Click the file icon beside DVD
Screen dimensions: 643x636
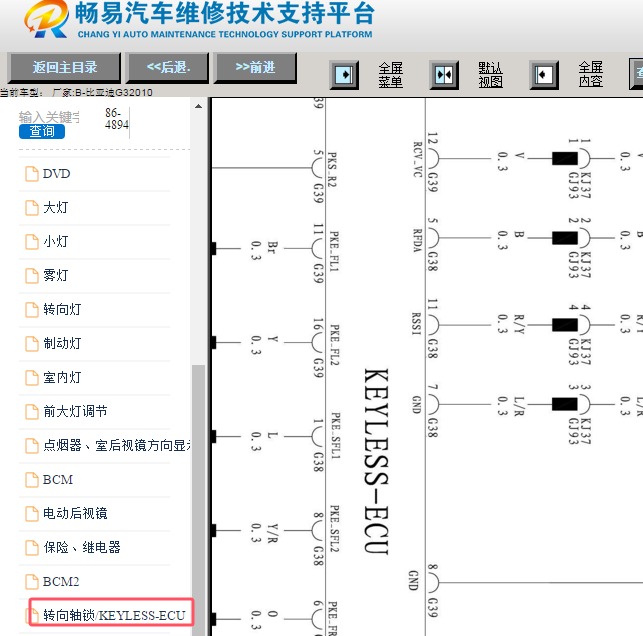[32, 174]
